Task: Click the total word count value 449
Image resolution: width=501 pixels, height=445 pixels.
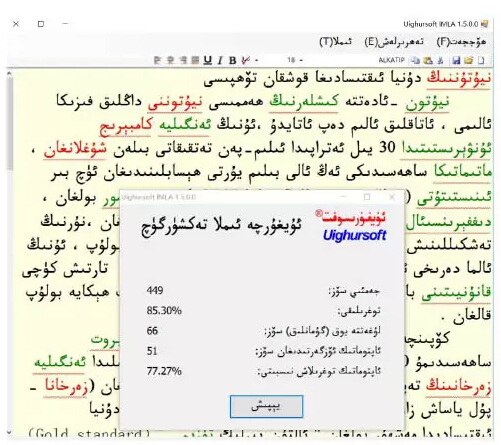Action: pyautogui.click(x=155, y=290)
